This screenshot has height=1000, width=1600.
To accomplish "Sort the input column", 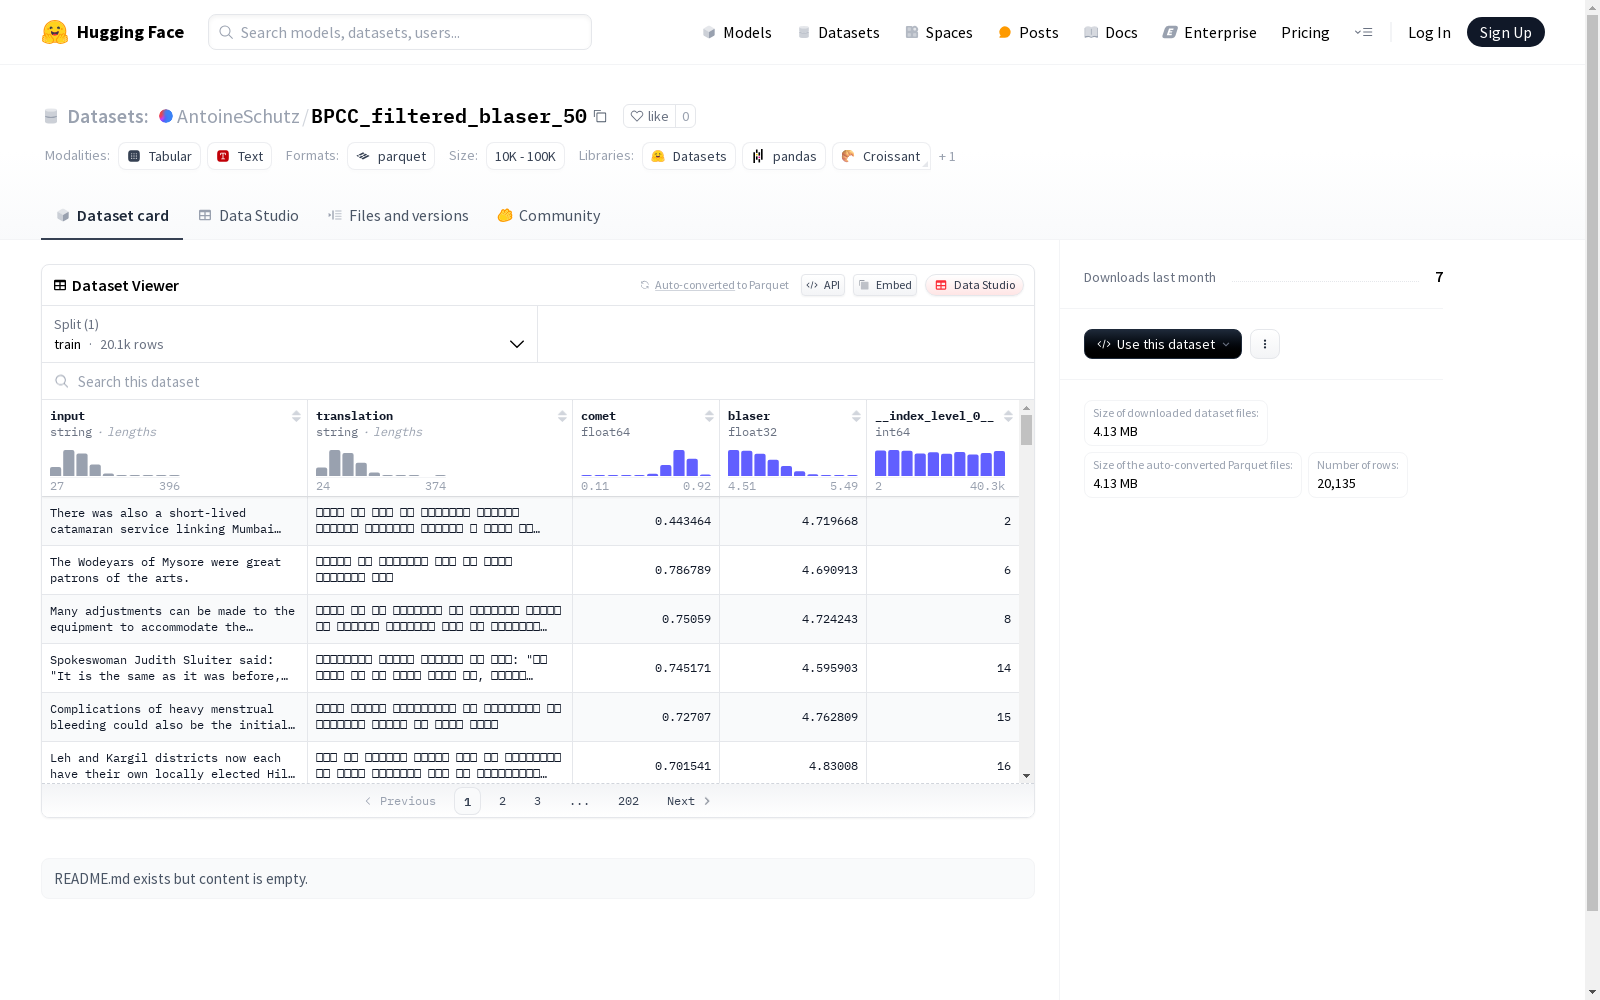I will point(296,416).
